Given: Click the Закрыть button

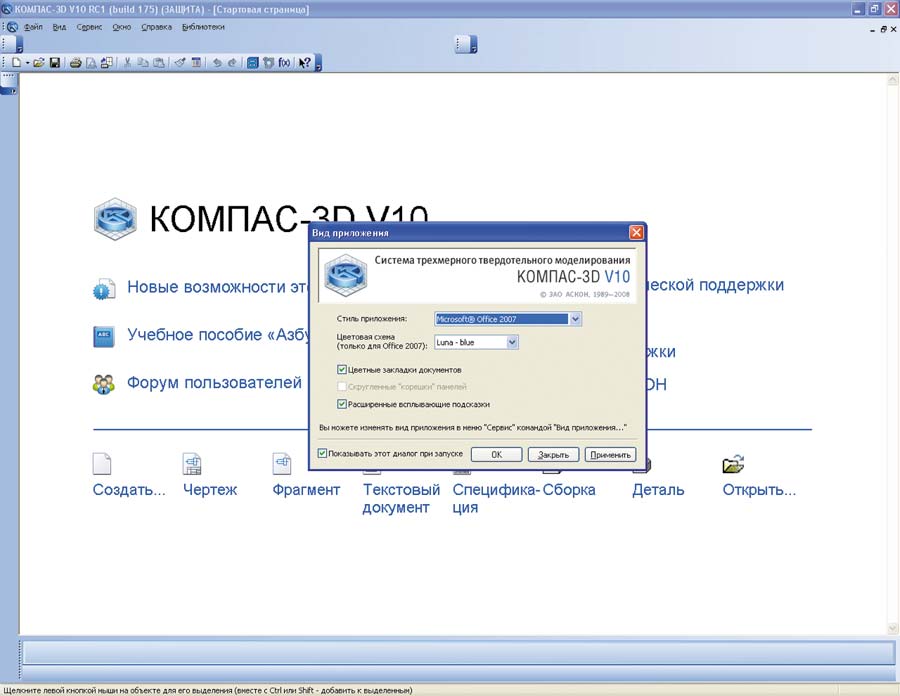Looking at the screenshot, I should coord(553,454).
